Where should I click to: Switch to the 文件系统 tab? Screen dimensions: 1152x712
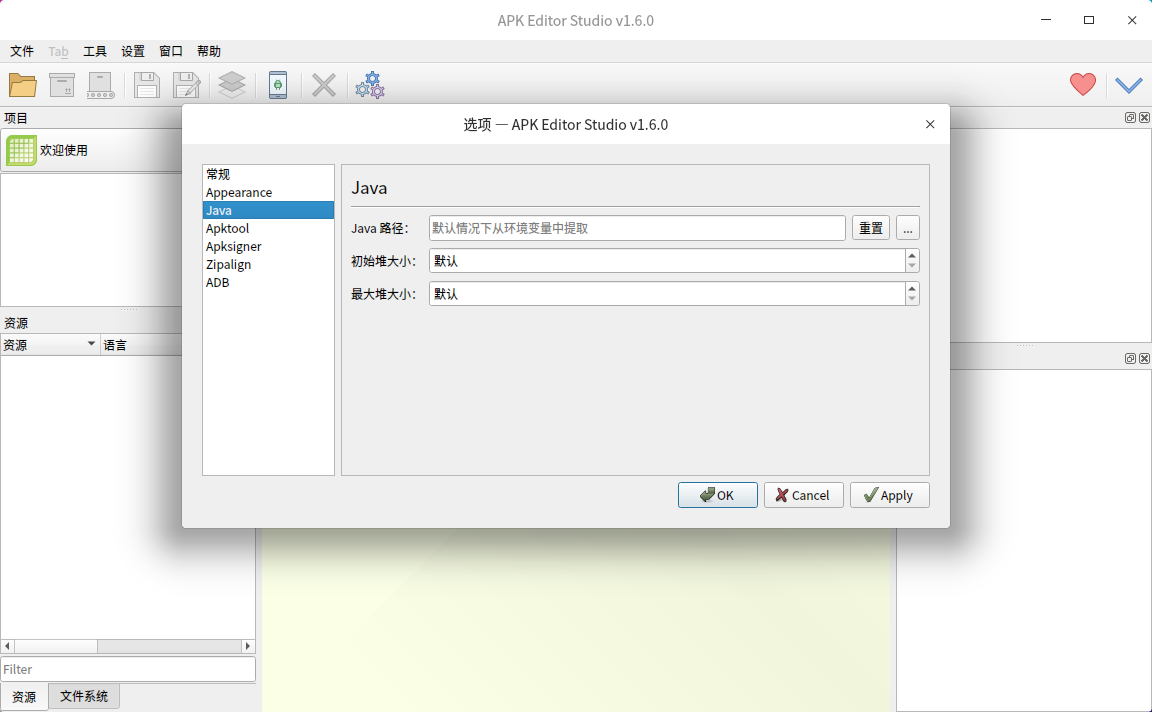(x=84, y=696)
